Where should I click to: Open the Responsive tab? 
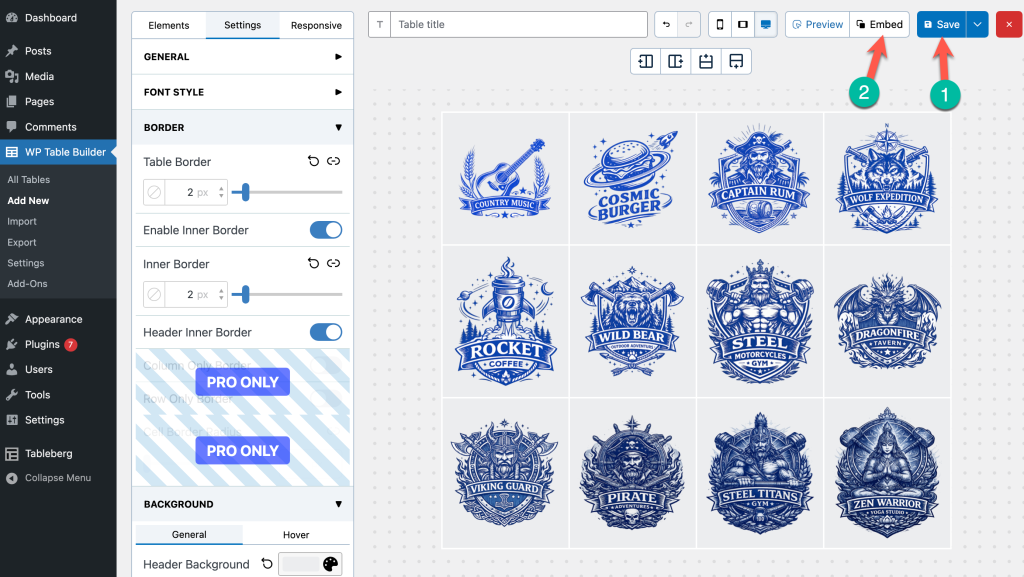[x=316, y=25]
